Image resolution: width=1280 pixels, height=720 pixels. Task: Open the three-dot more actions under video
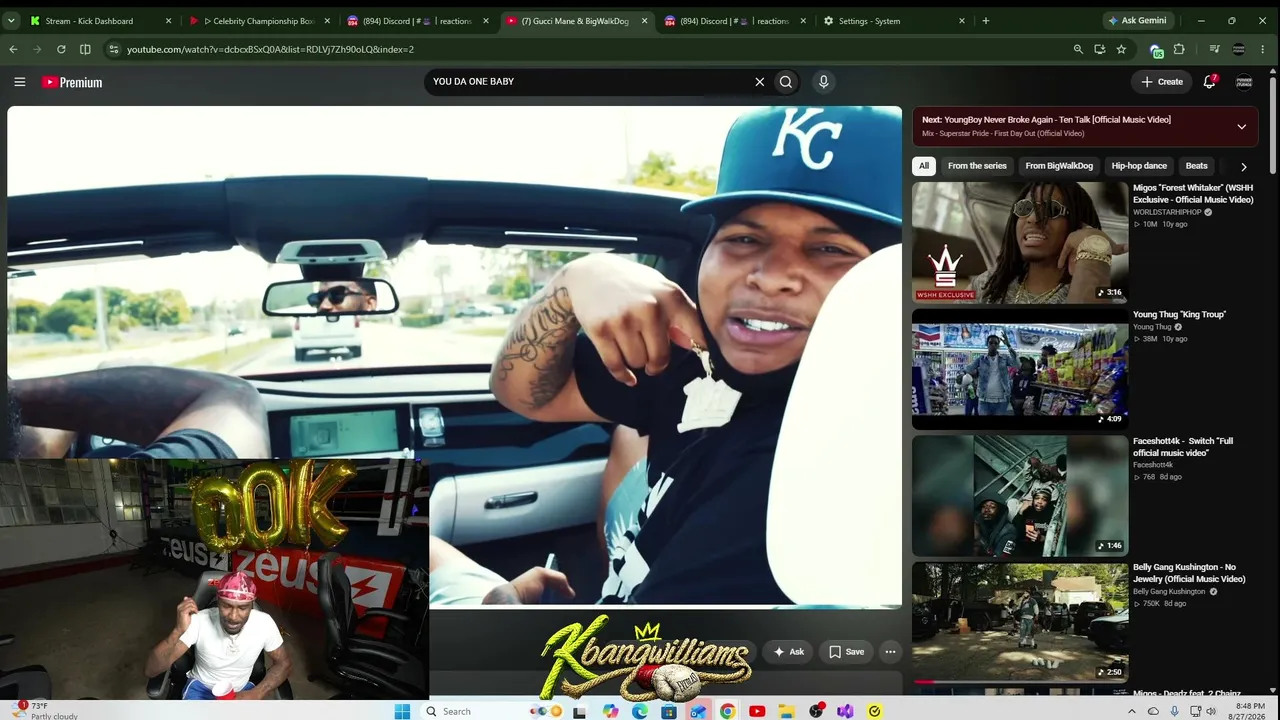[890, 652]
